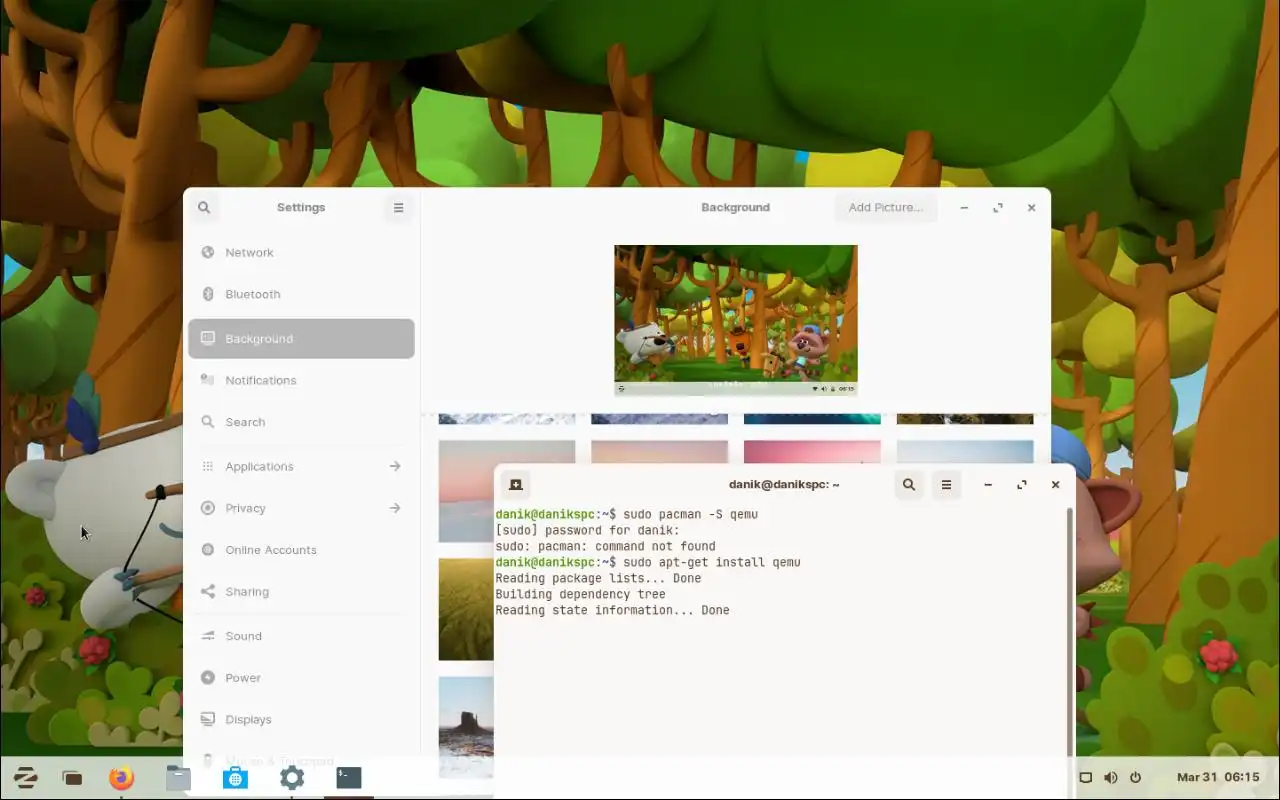The height and width of the screenshot is (800, 1280).
Task: Click the Add Picture button
Action: point(885,207)
